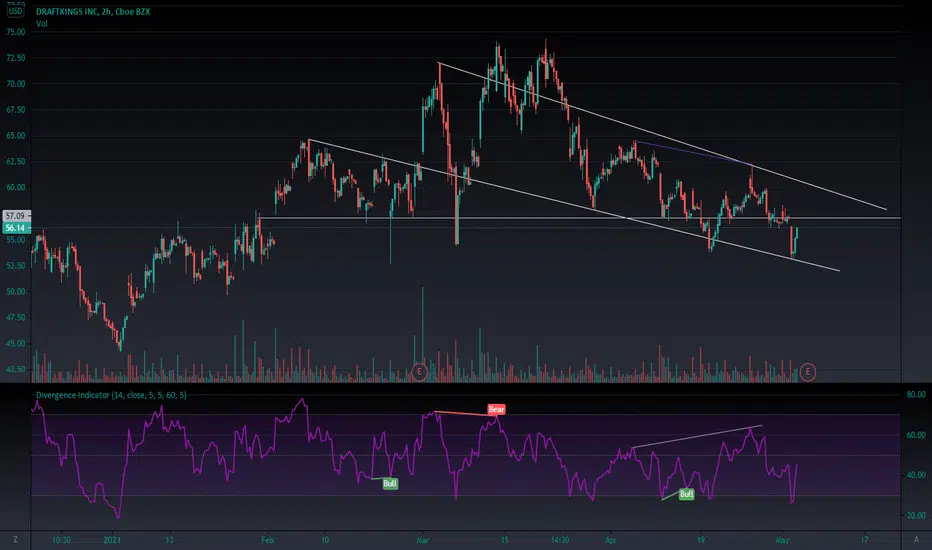This screenshot has width=932, height=550.
Task: Click the 57.09 horizontal line price label
Action: (x=15, y=216)
